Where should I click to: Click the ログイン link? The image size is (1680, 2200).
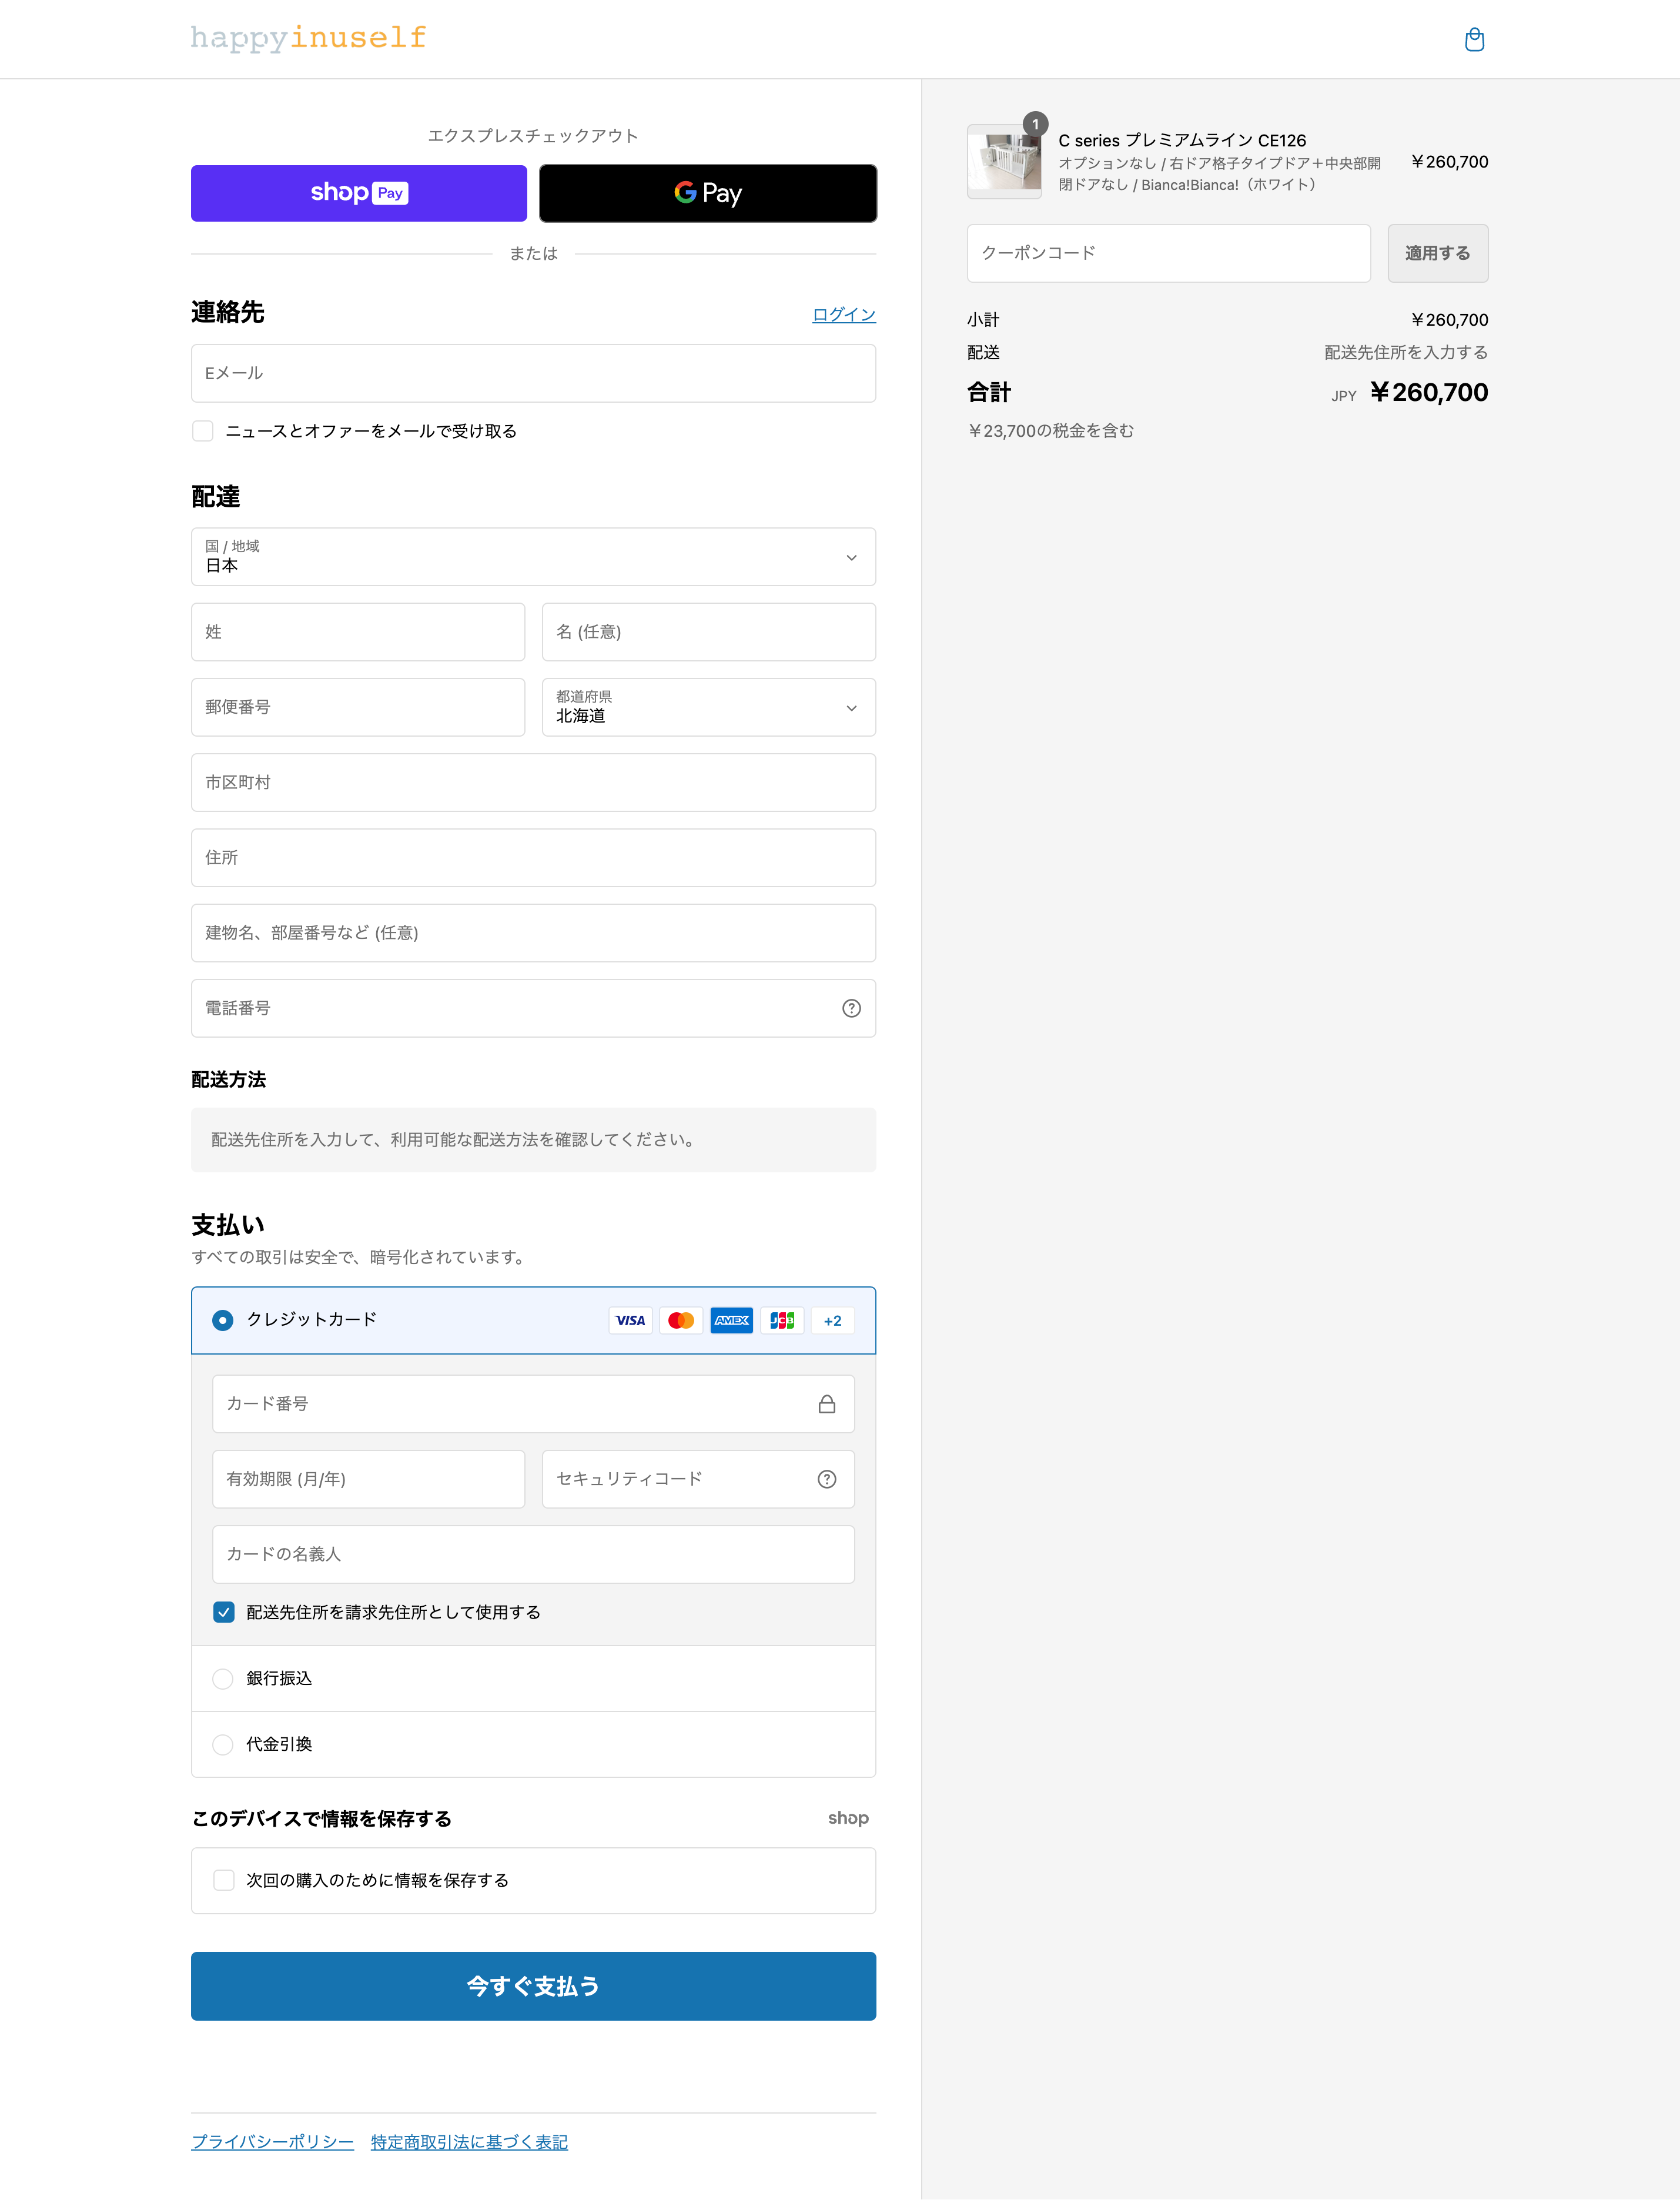(843, 314)
